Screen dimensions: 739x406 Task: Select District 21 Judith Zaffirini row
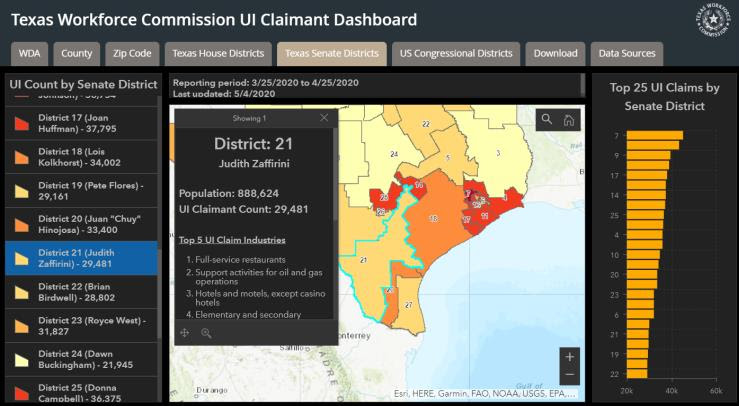click(81, 258)
